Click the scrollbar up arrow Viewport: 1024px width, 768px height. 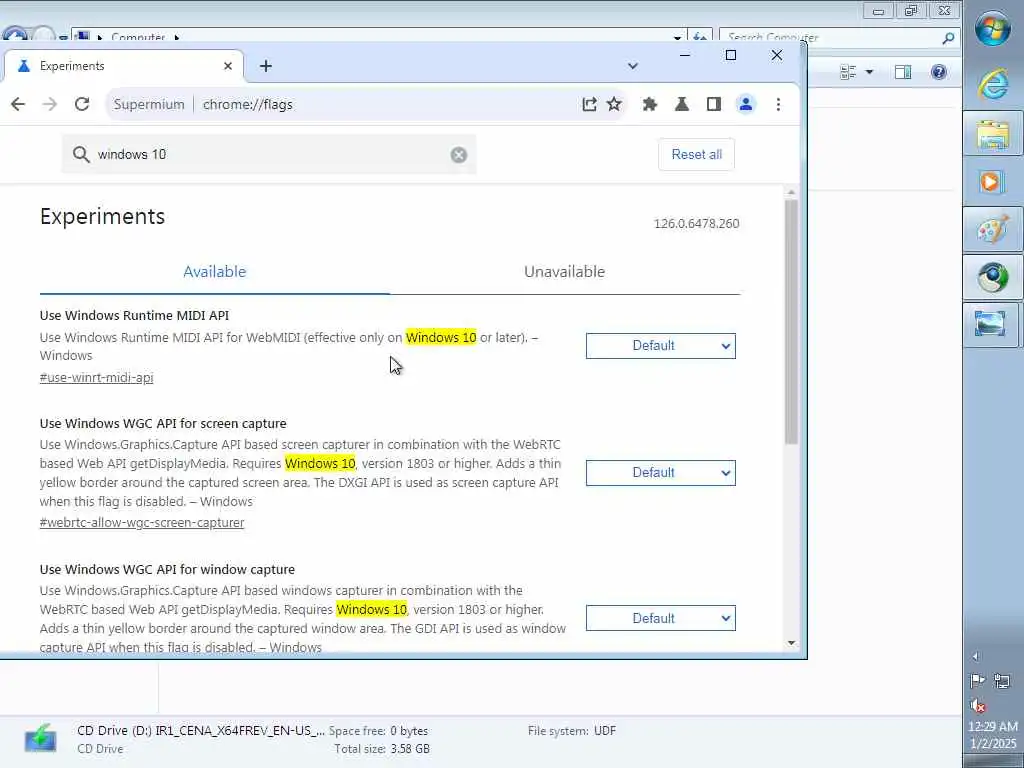click(792, 192)
